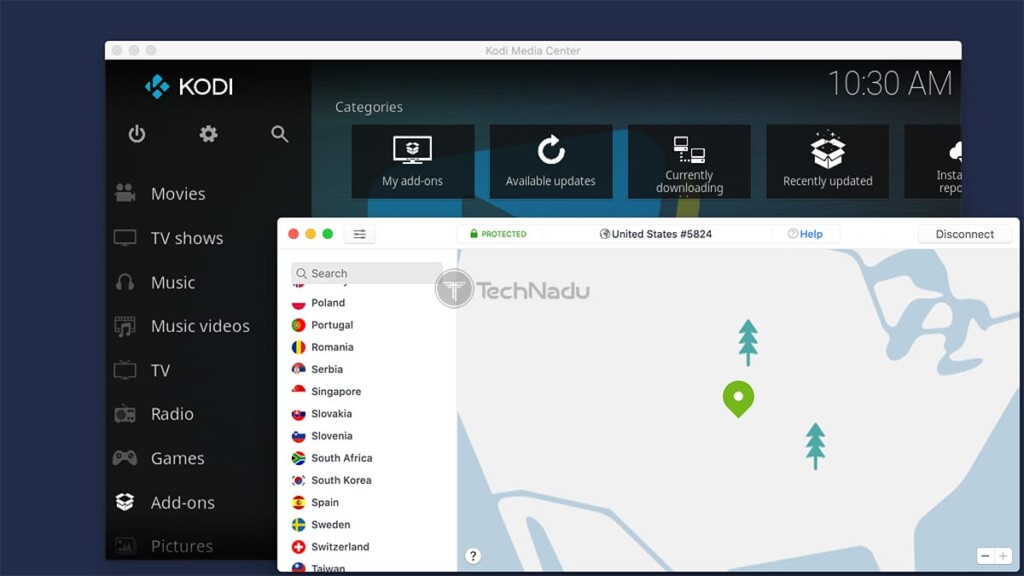The height and width of the screenshot is (576, 1024).
Task: Zoom in the map with plus button
Action: point(1002,556)
